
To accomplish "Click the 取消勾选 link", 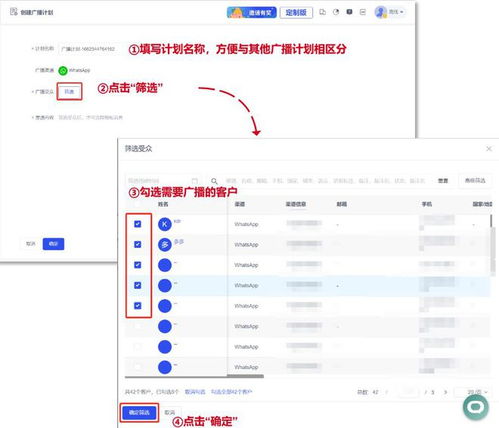I will coord(195,392).
